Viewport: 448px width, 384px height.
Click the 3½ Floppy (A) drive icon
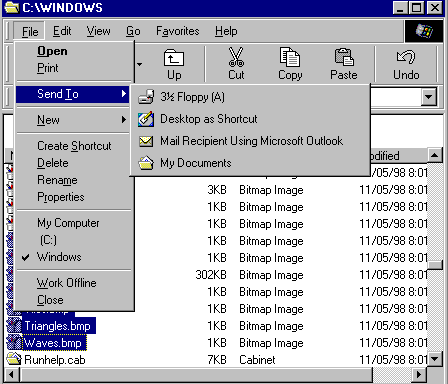pyautogui.click(x=146, y=97)
